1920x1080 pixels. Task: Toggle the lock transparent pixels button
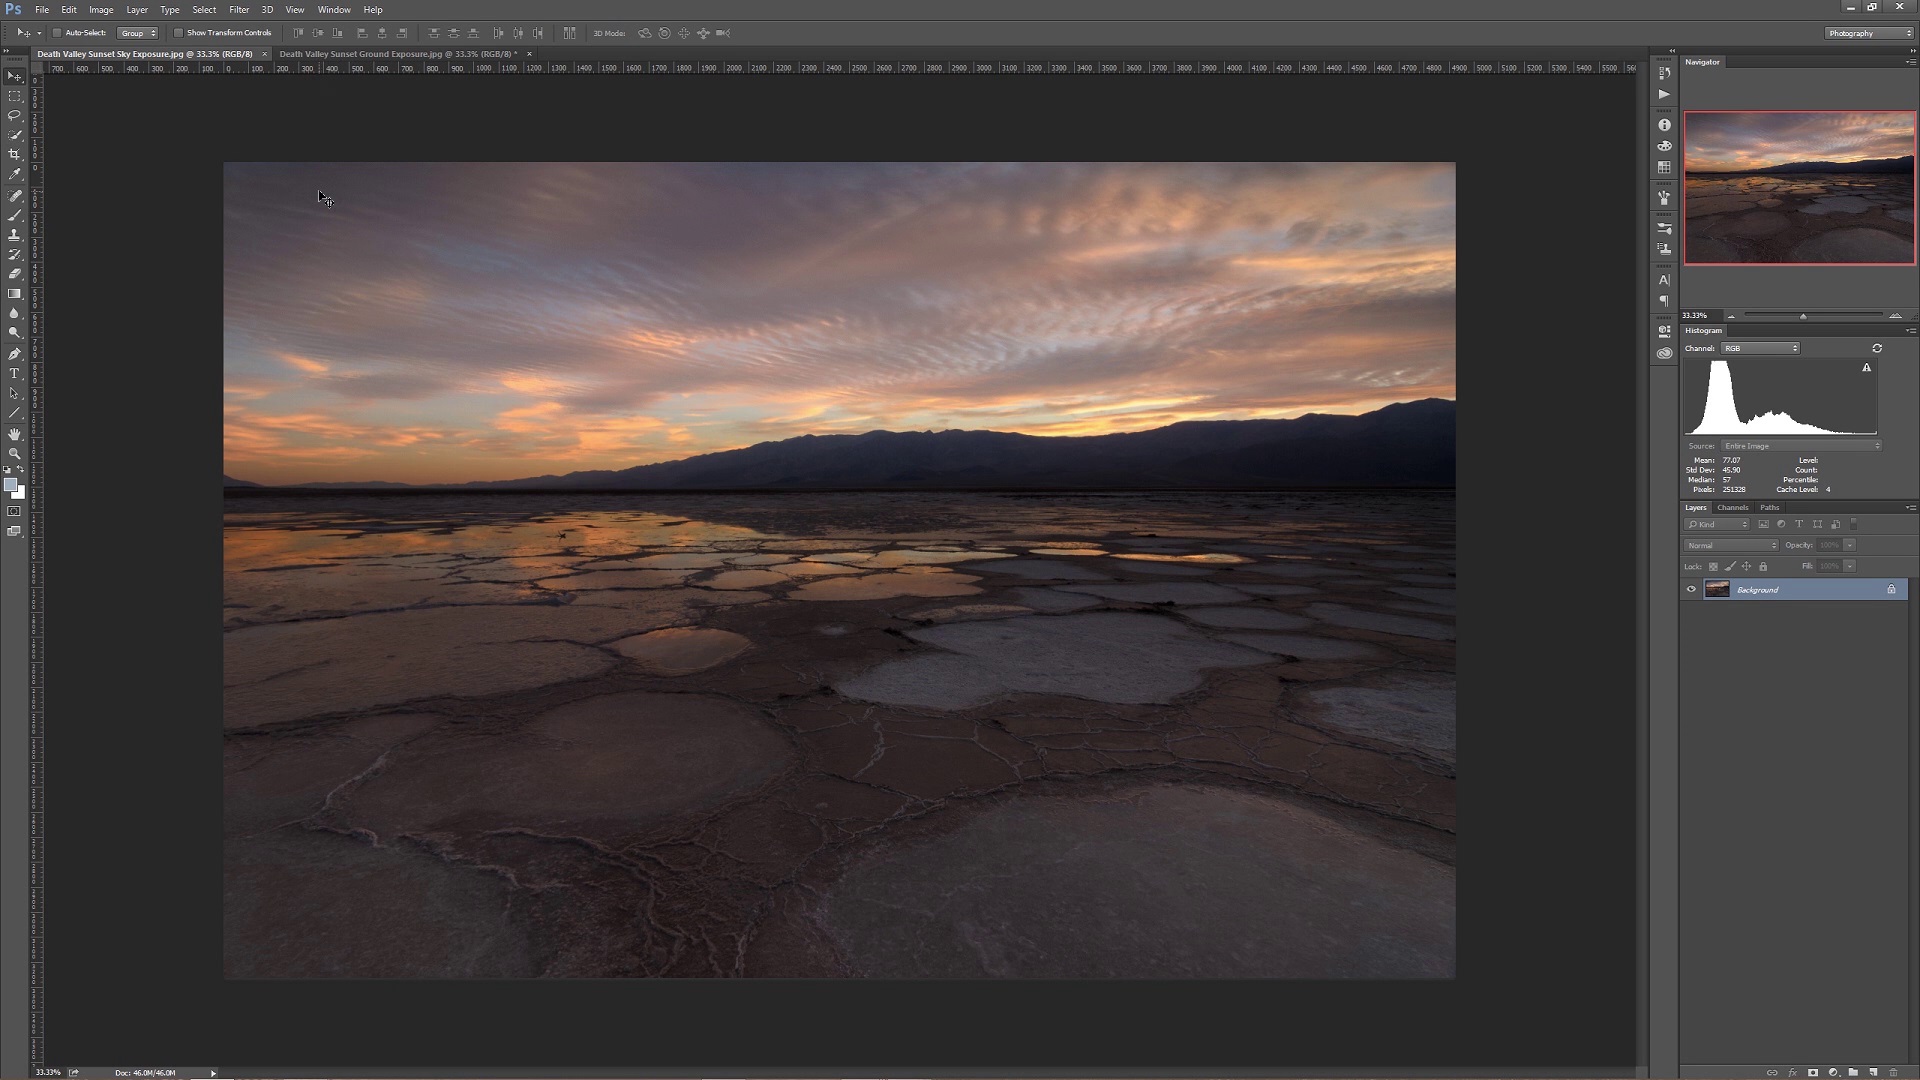click(1713, 567)
